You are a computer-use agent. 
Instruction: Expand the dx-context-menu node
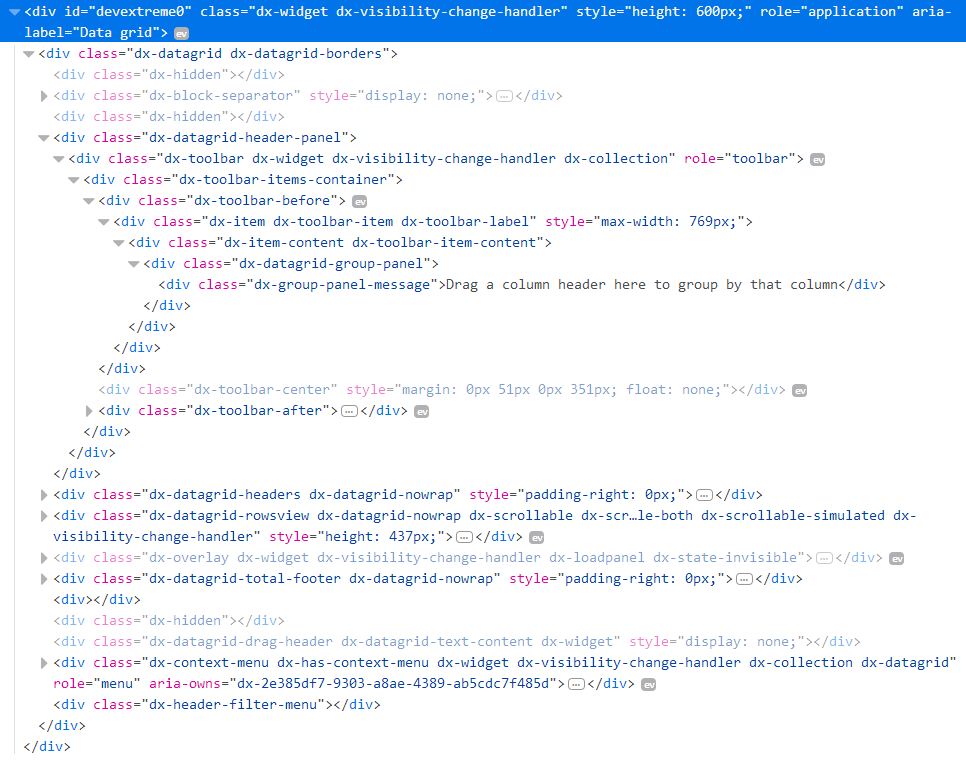(43, 663)
